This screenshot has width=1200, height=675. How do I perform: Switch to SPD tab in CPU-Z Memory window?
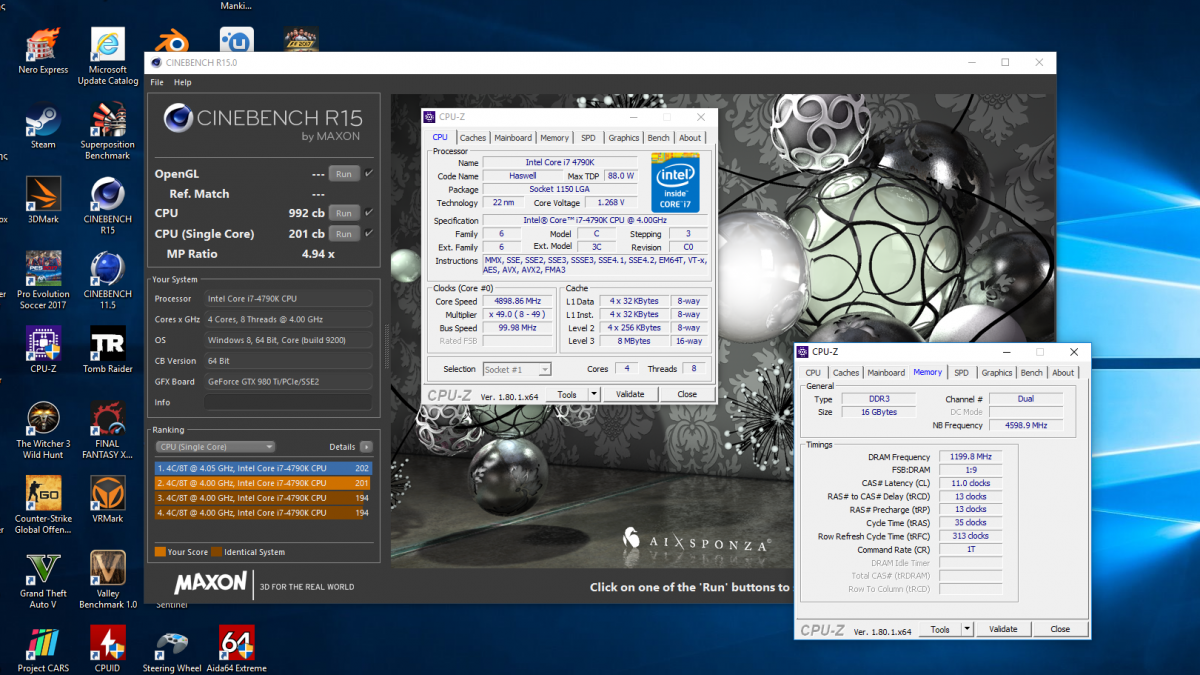point(961,373)
